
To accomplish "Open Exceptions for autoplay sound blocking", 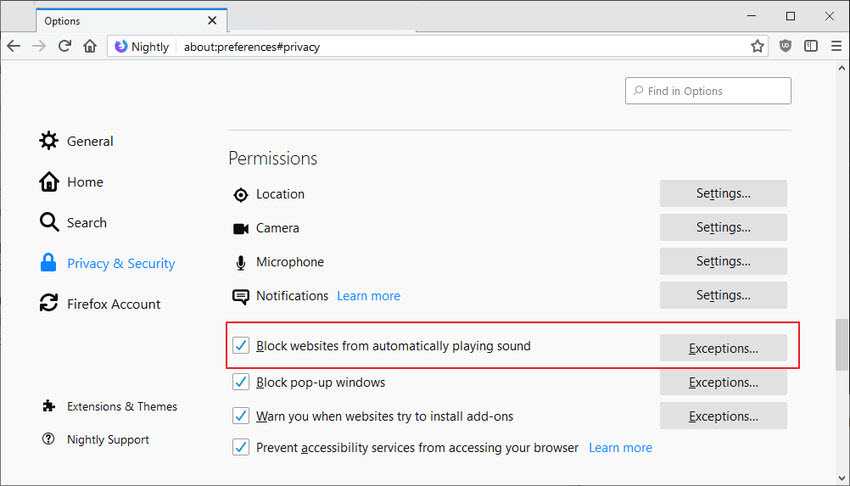I will [723, 348].
